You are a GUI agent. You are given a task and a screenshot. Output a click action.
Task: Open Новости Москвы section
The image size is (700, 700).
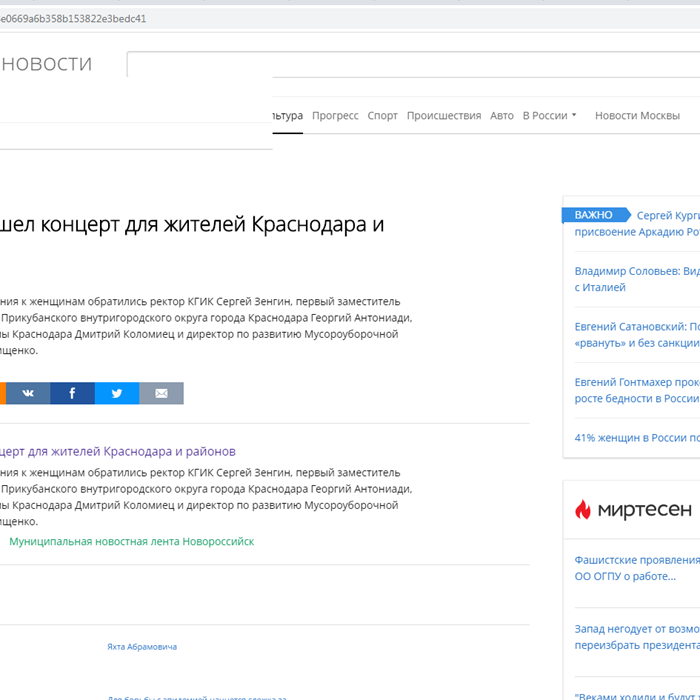637,116
